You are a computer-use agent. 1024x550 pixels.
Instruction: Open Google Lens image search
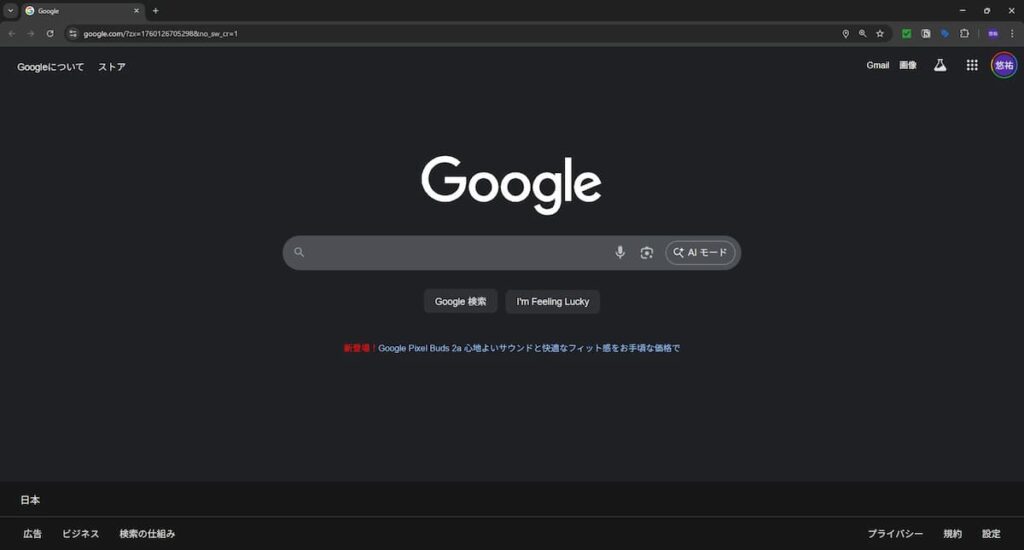pyautogui.click(x=647, y=253)
